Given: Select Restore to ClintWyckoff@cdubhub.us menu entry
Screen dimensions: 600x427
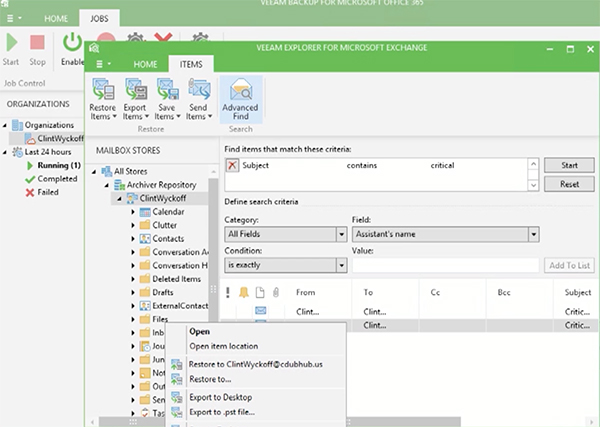Looking at the screenshot, I should pos(254,364).
